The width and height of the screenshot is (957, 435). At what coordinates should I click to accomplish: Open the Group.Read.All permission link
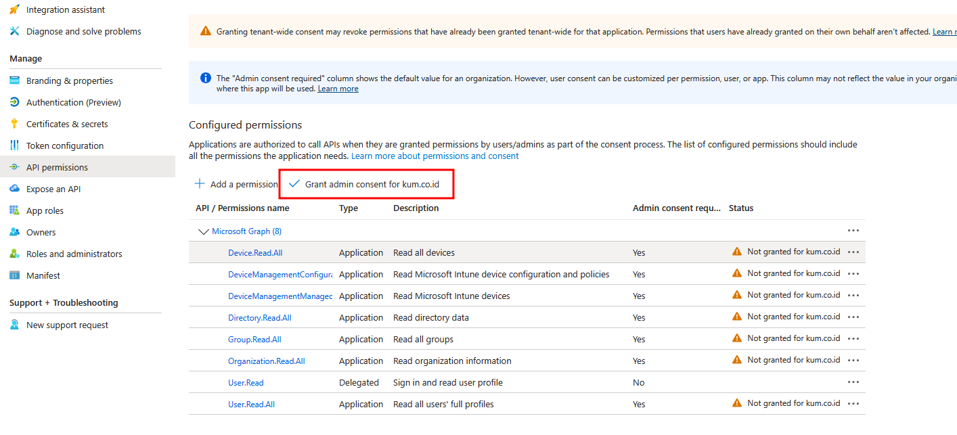[255, 339]
